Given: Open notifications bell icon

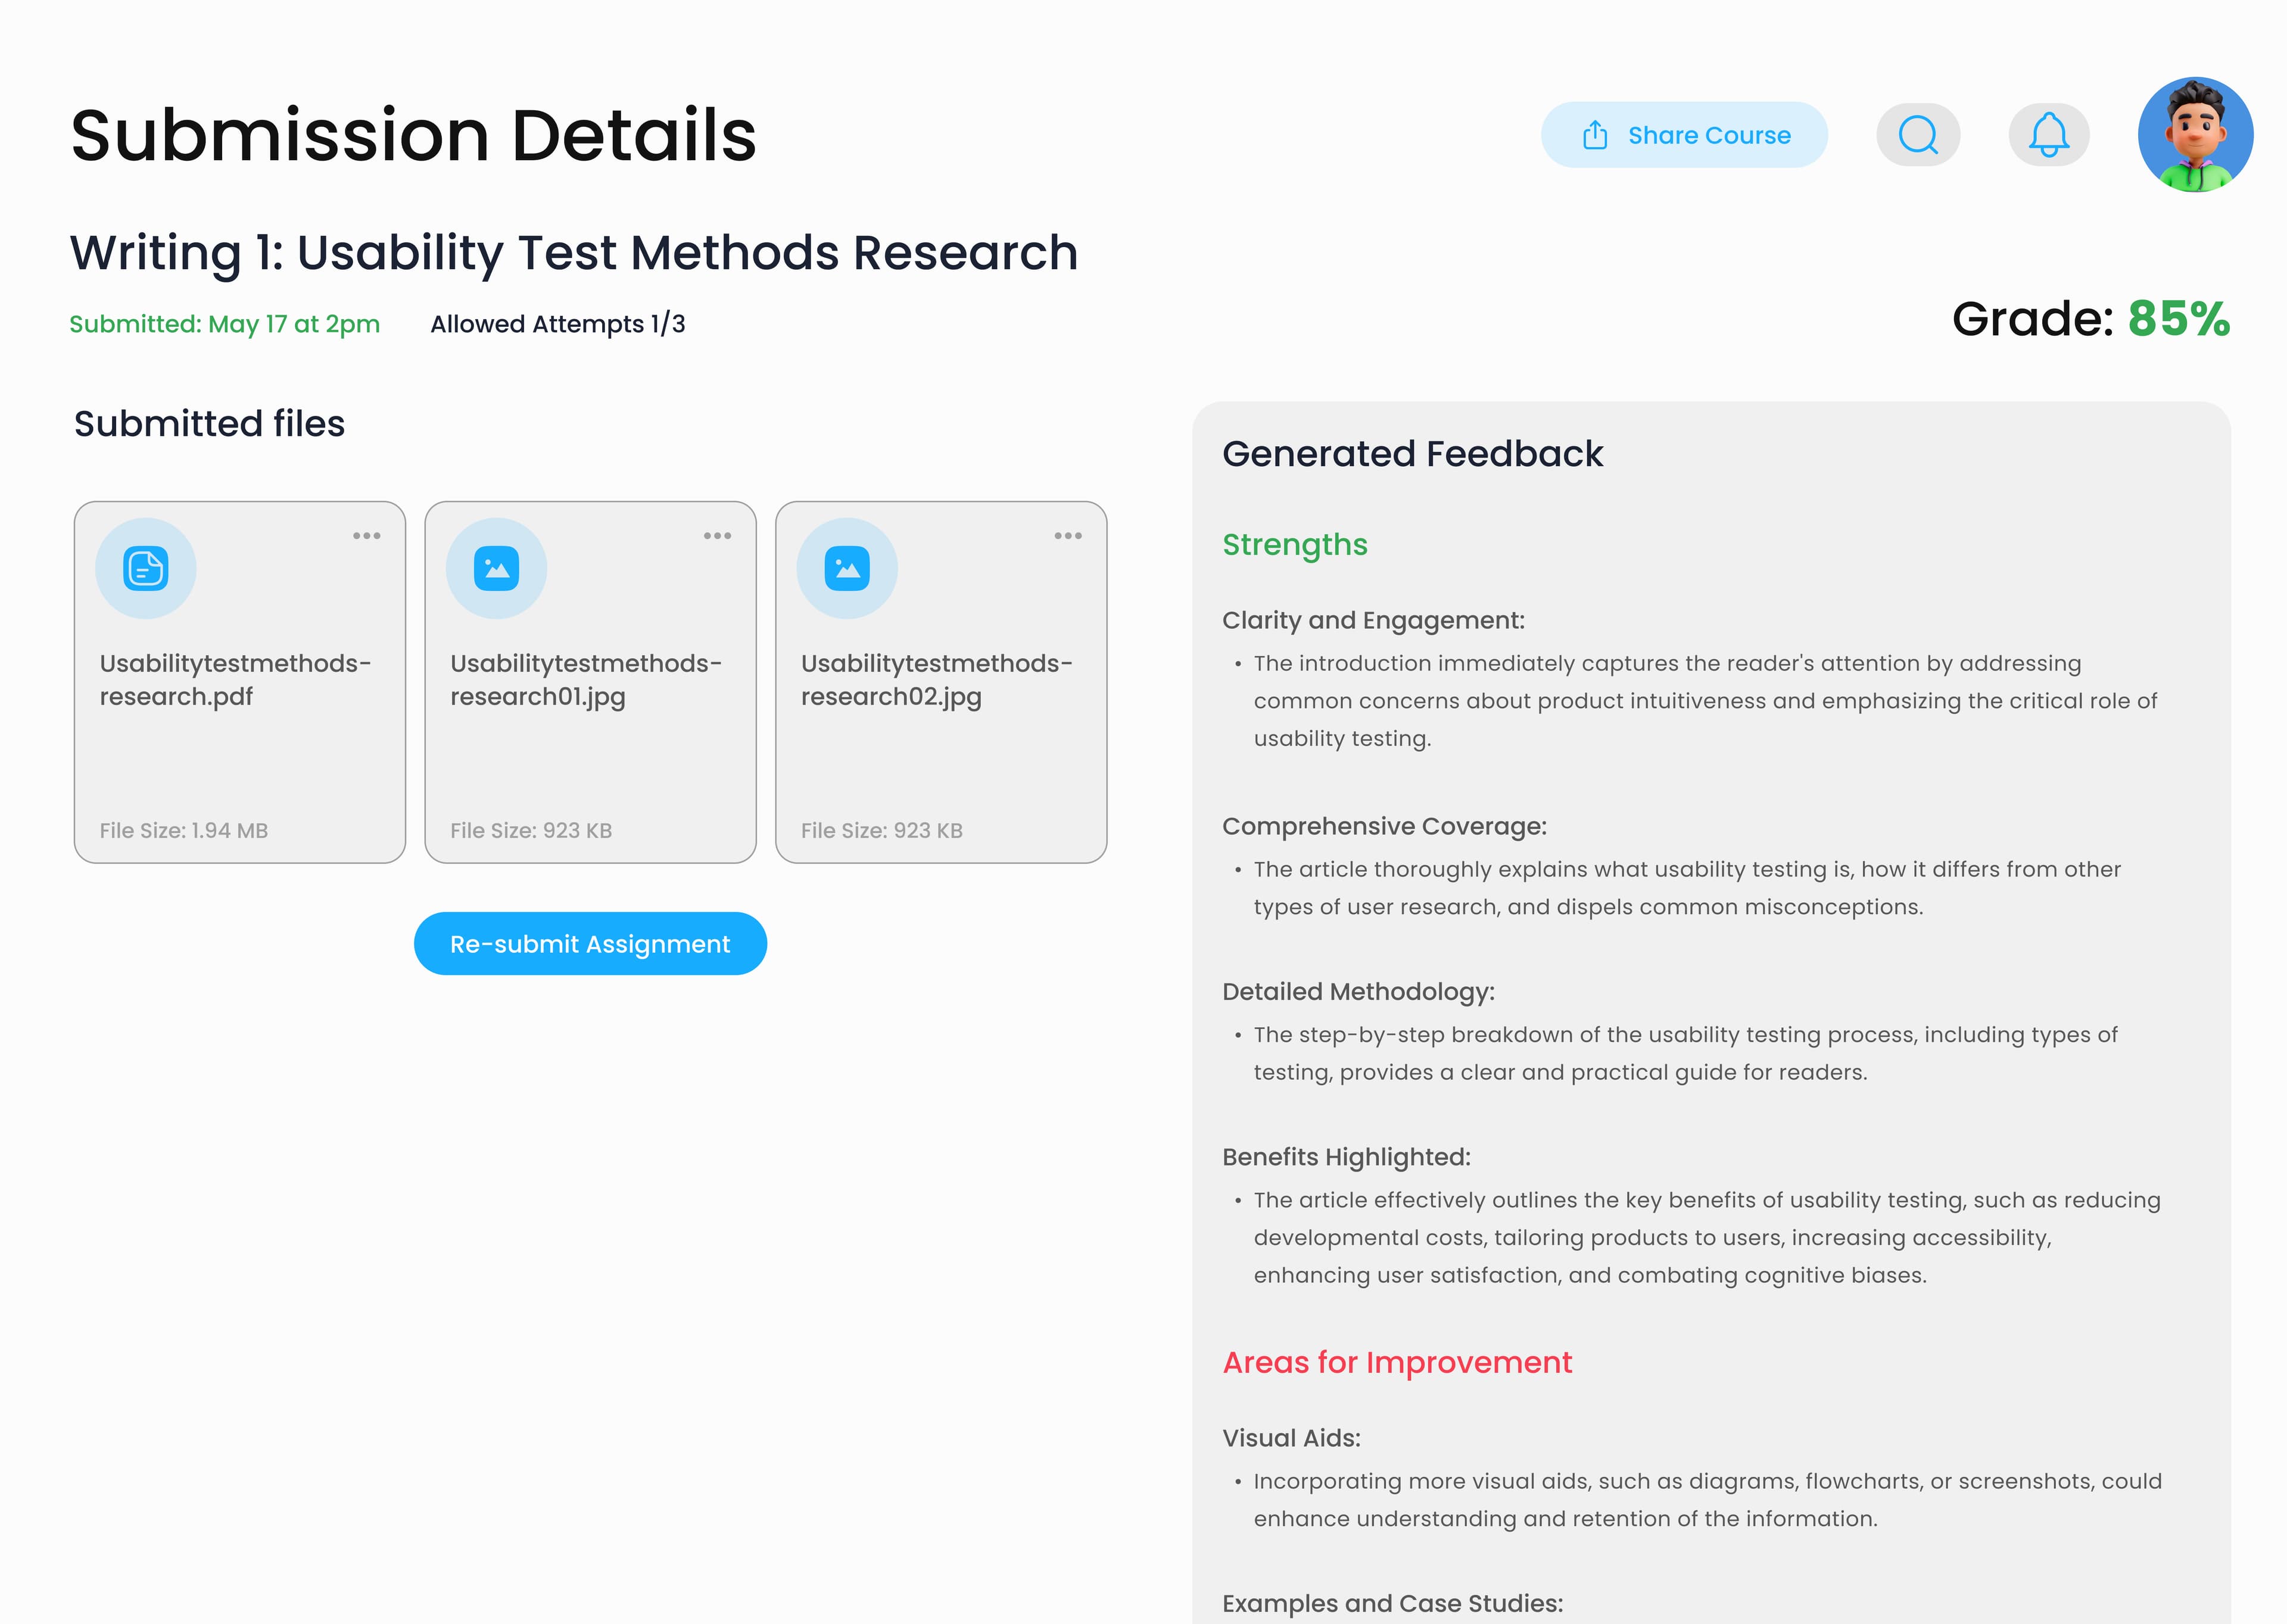Looking at the screenshot, I should [2048, 135].
